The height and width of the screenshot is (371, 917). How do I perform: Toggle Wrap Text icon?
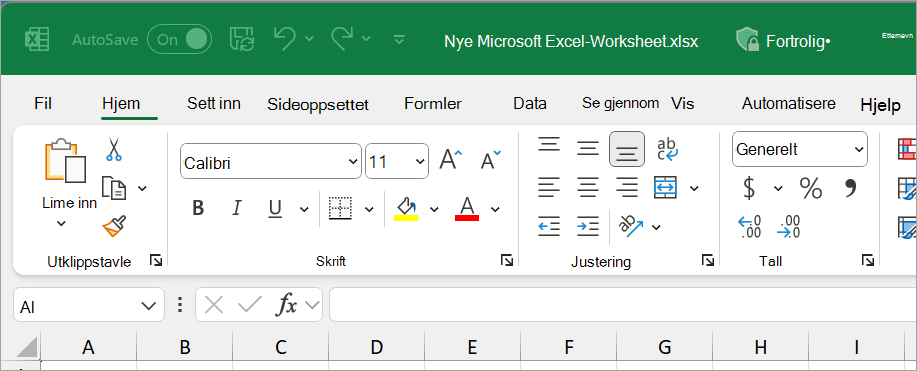(667, 149)
